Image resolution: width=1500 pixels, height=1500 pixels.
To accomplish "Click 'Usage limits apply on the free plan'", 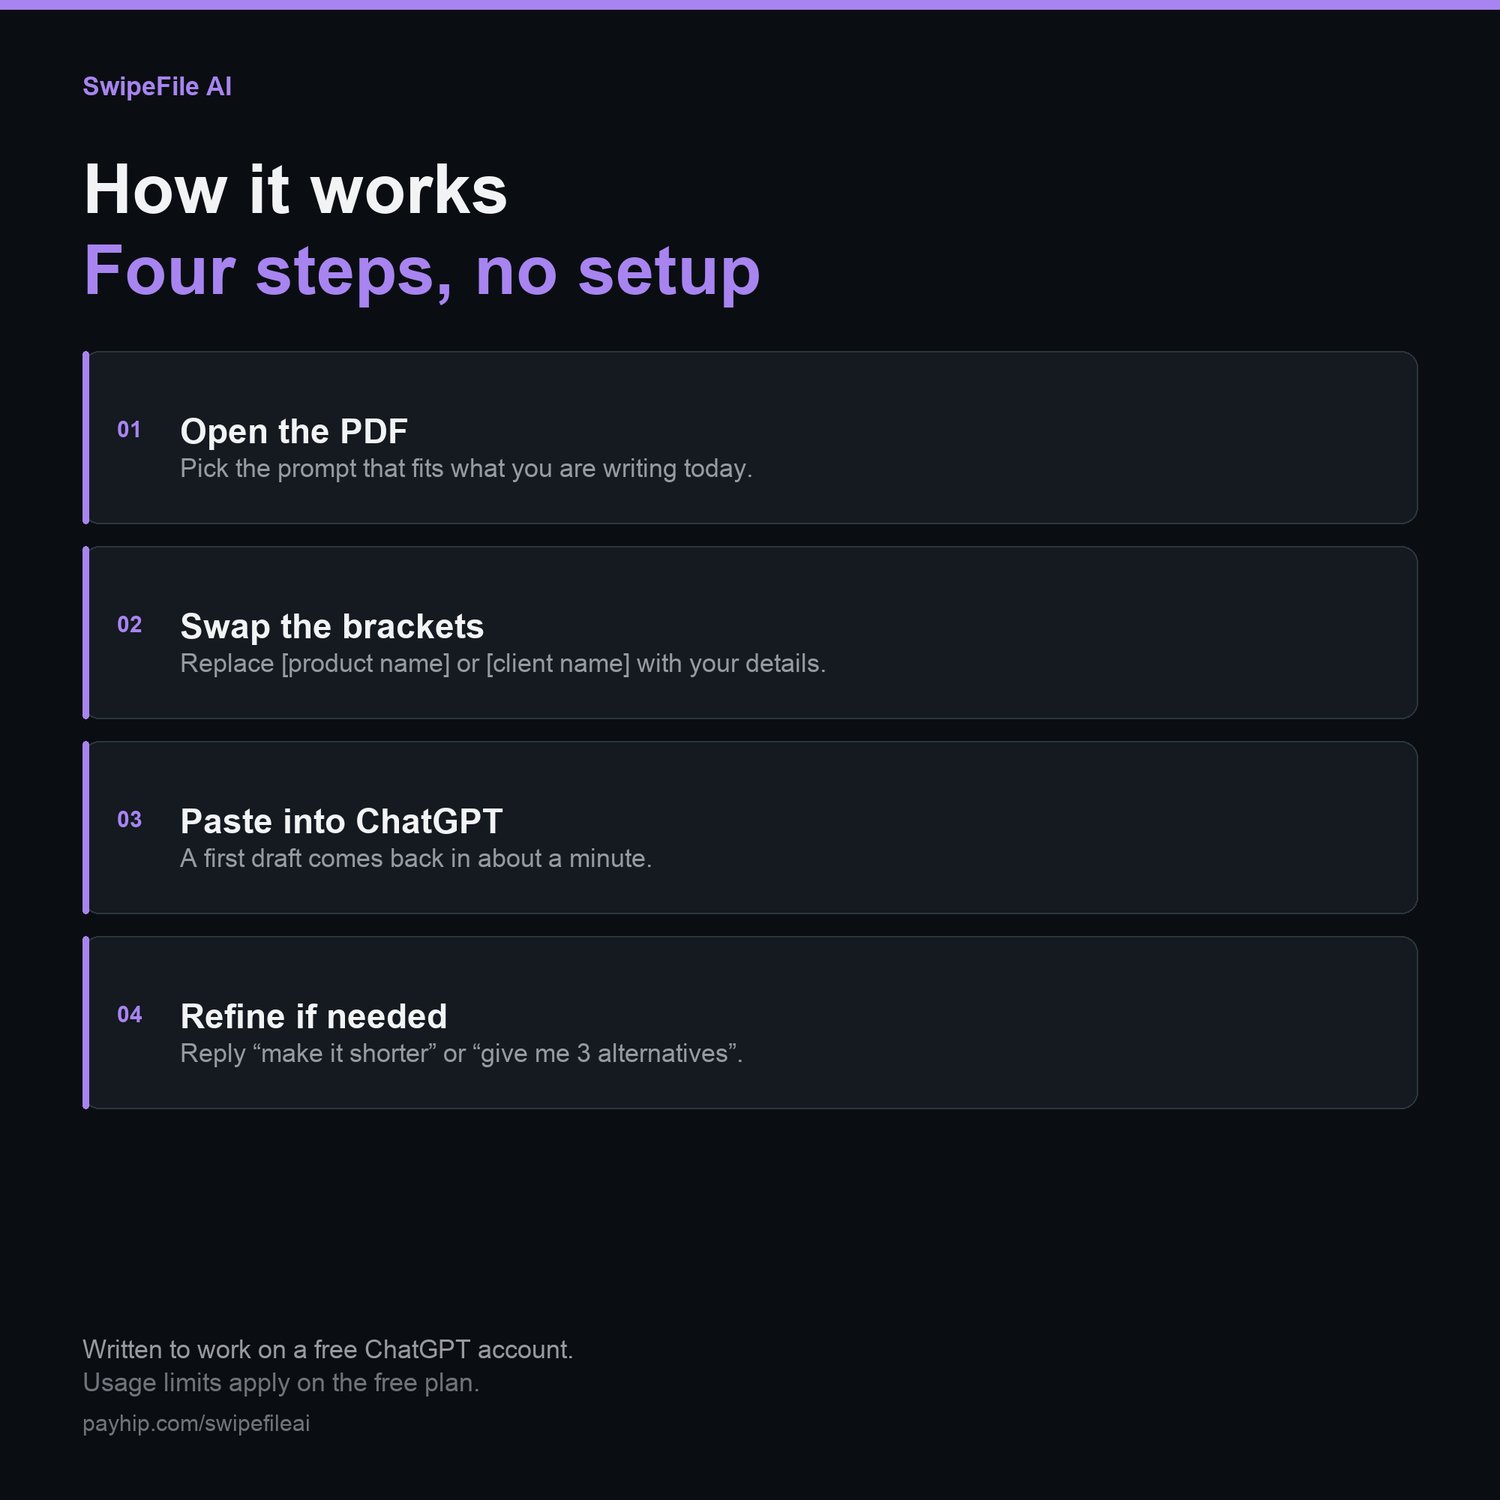I will (281, 1383).
